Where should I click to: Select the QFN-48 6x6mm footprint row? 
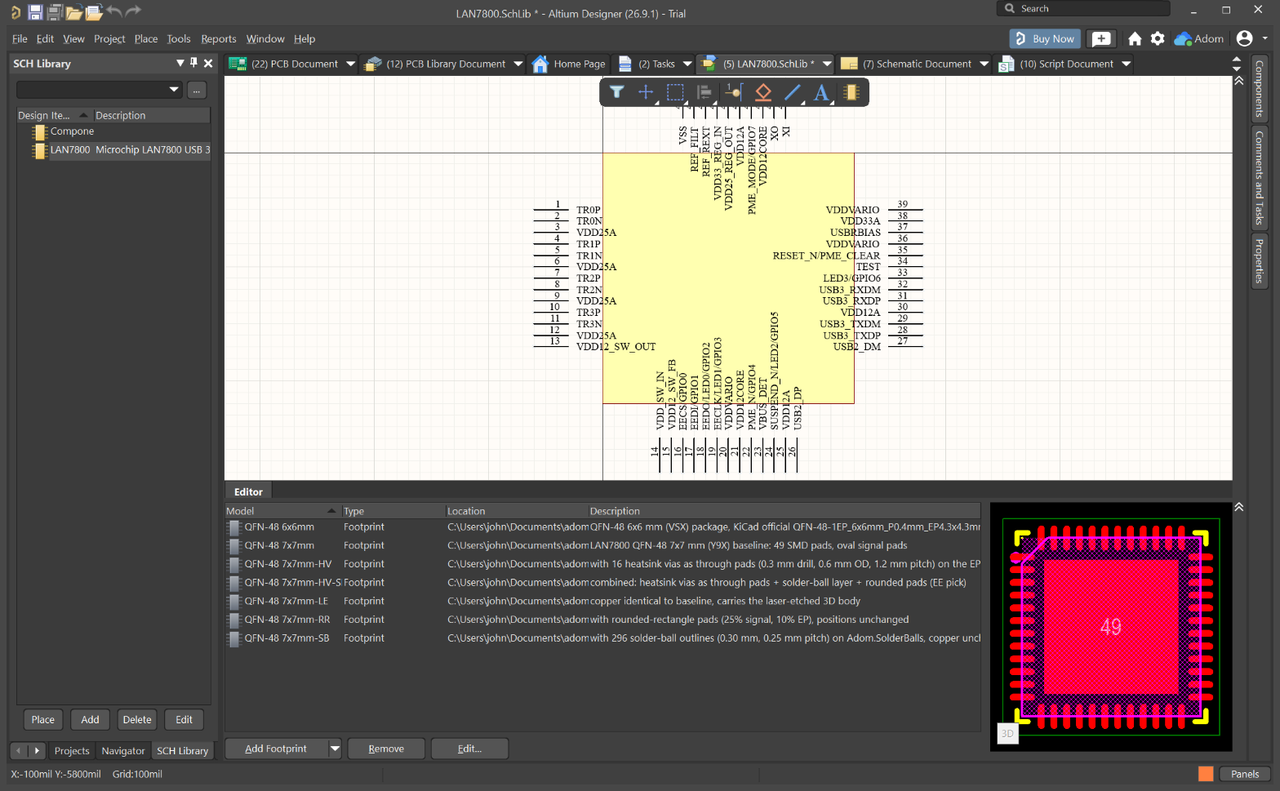coord(603,527)
